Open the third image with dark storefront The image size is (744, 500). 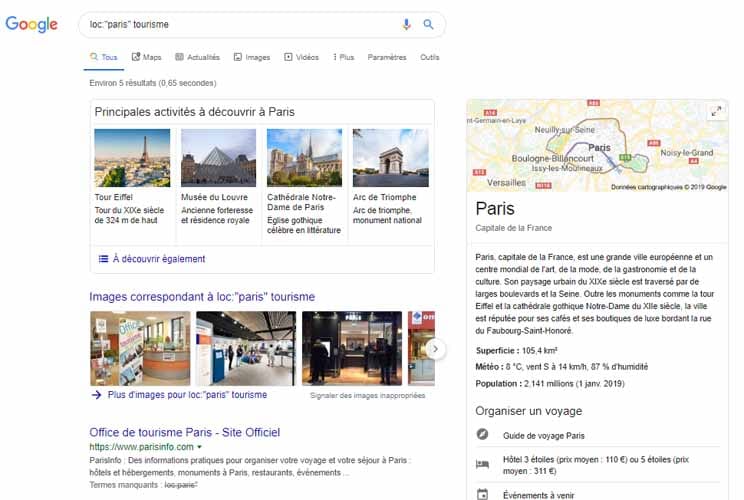click(352, 348)
